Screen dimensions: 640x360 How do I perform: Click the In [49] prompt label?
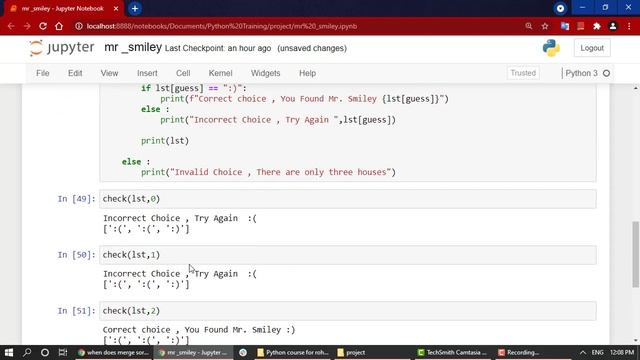pyautogui.click(x=76, y=199)
